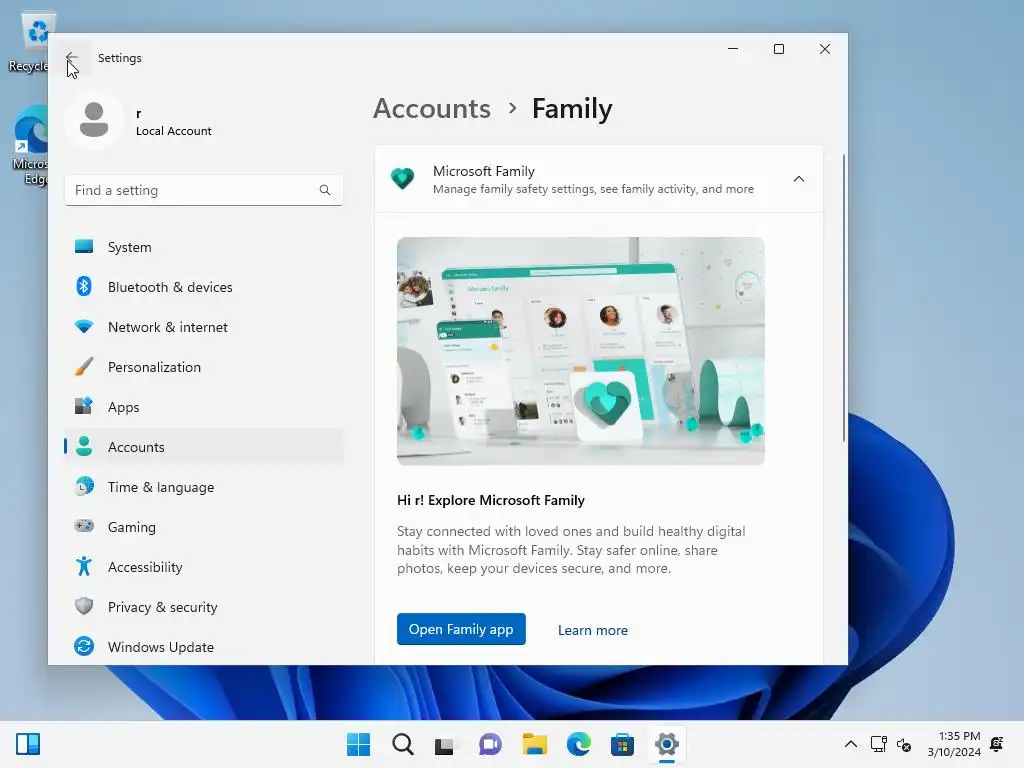Follow the Learn more link

[592, 630]
